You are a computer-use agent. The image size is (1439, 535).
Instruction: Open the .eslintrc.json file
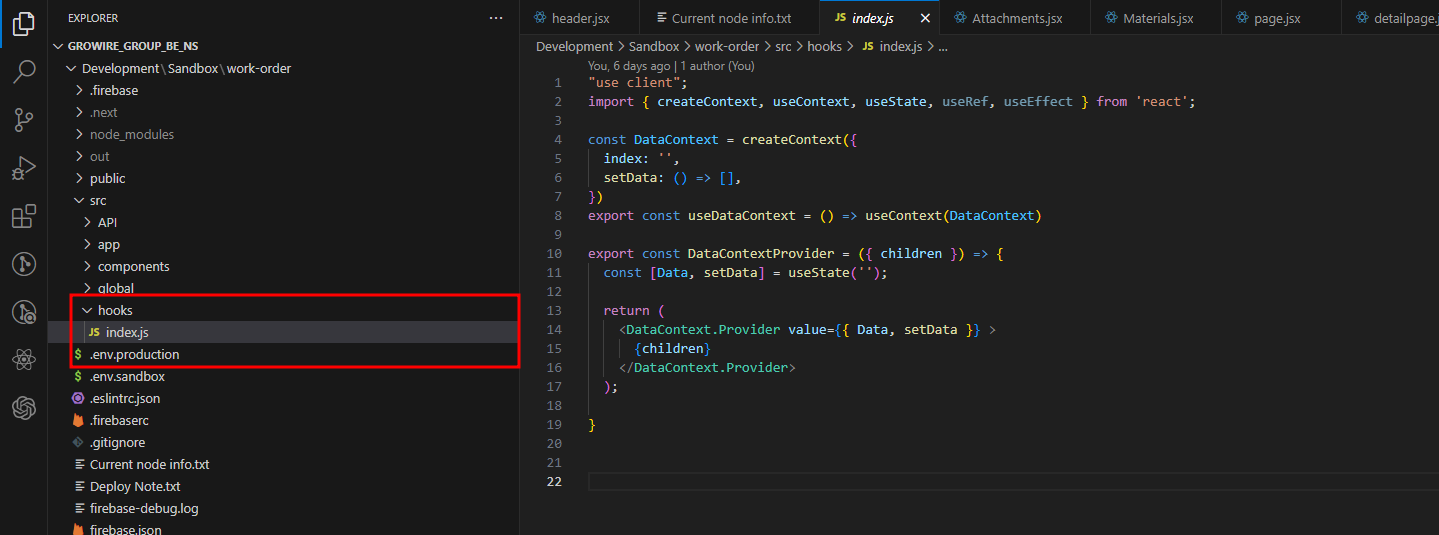tap(124, 398)
